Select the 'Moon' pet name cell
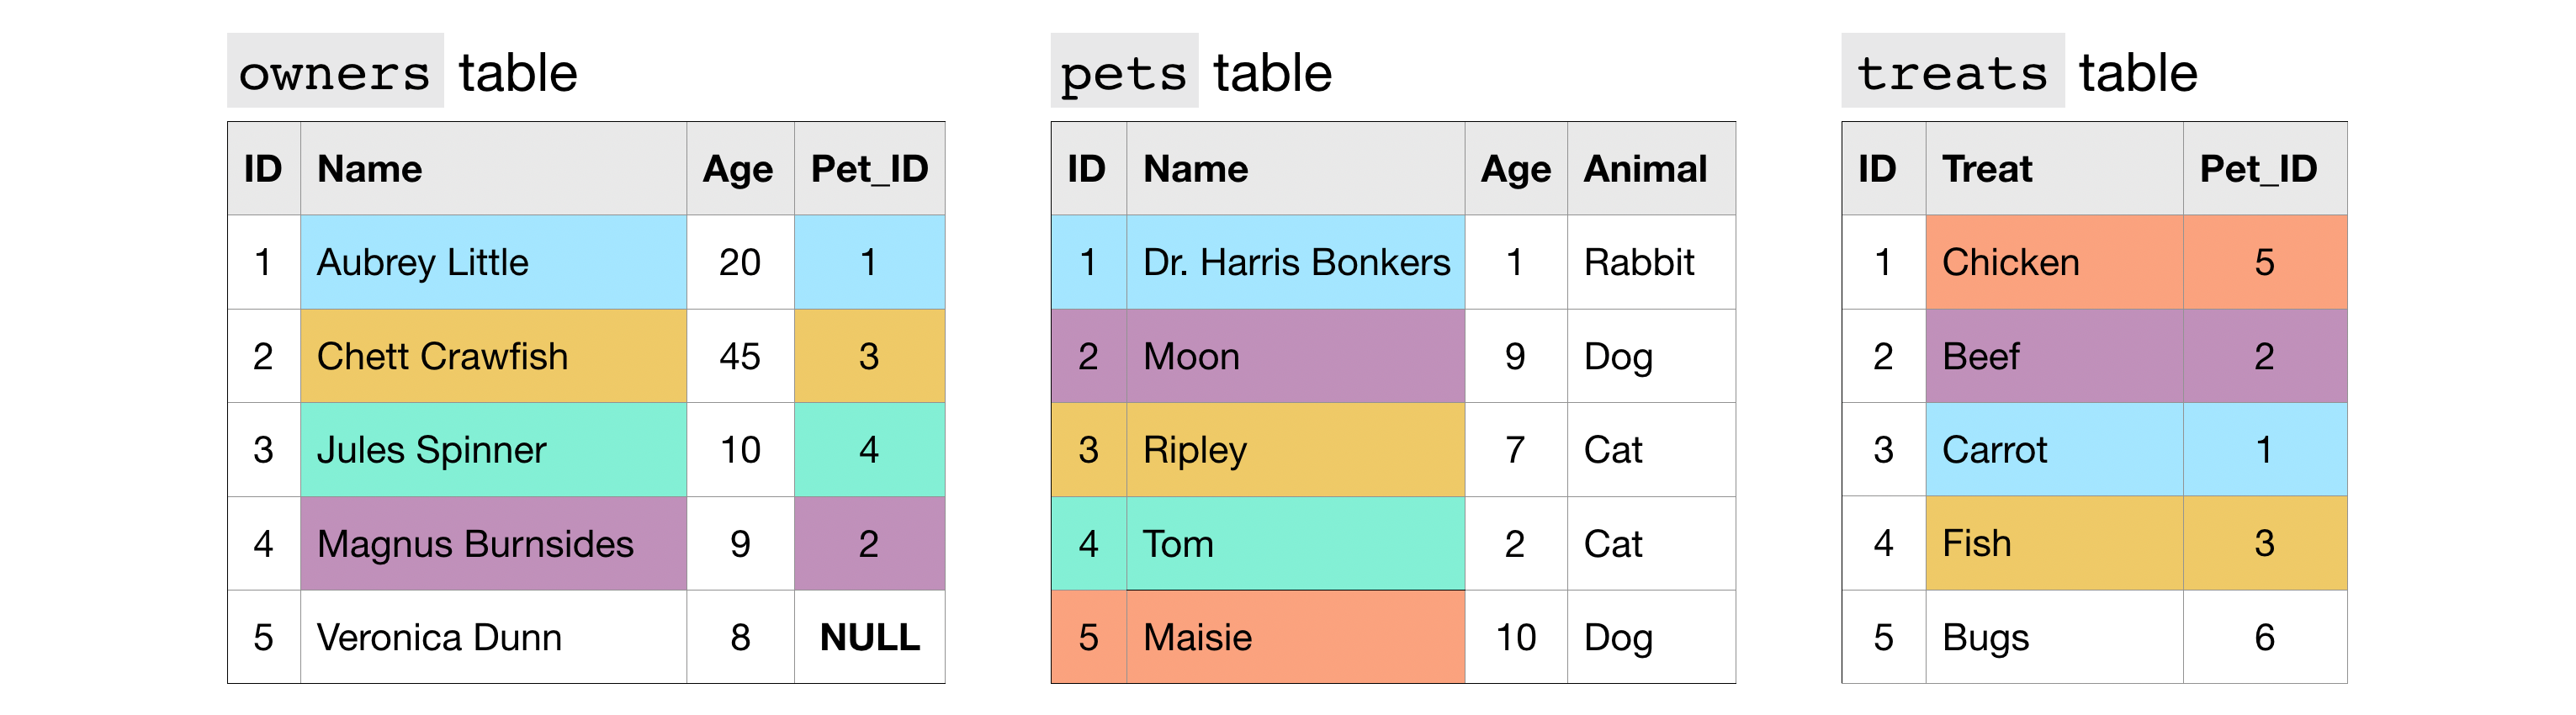2576x715 pixels. click(1295, 356)
